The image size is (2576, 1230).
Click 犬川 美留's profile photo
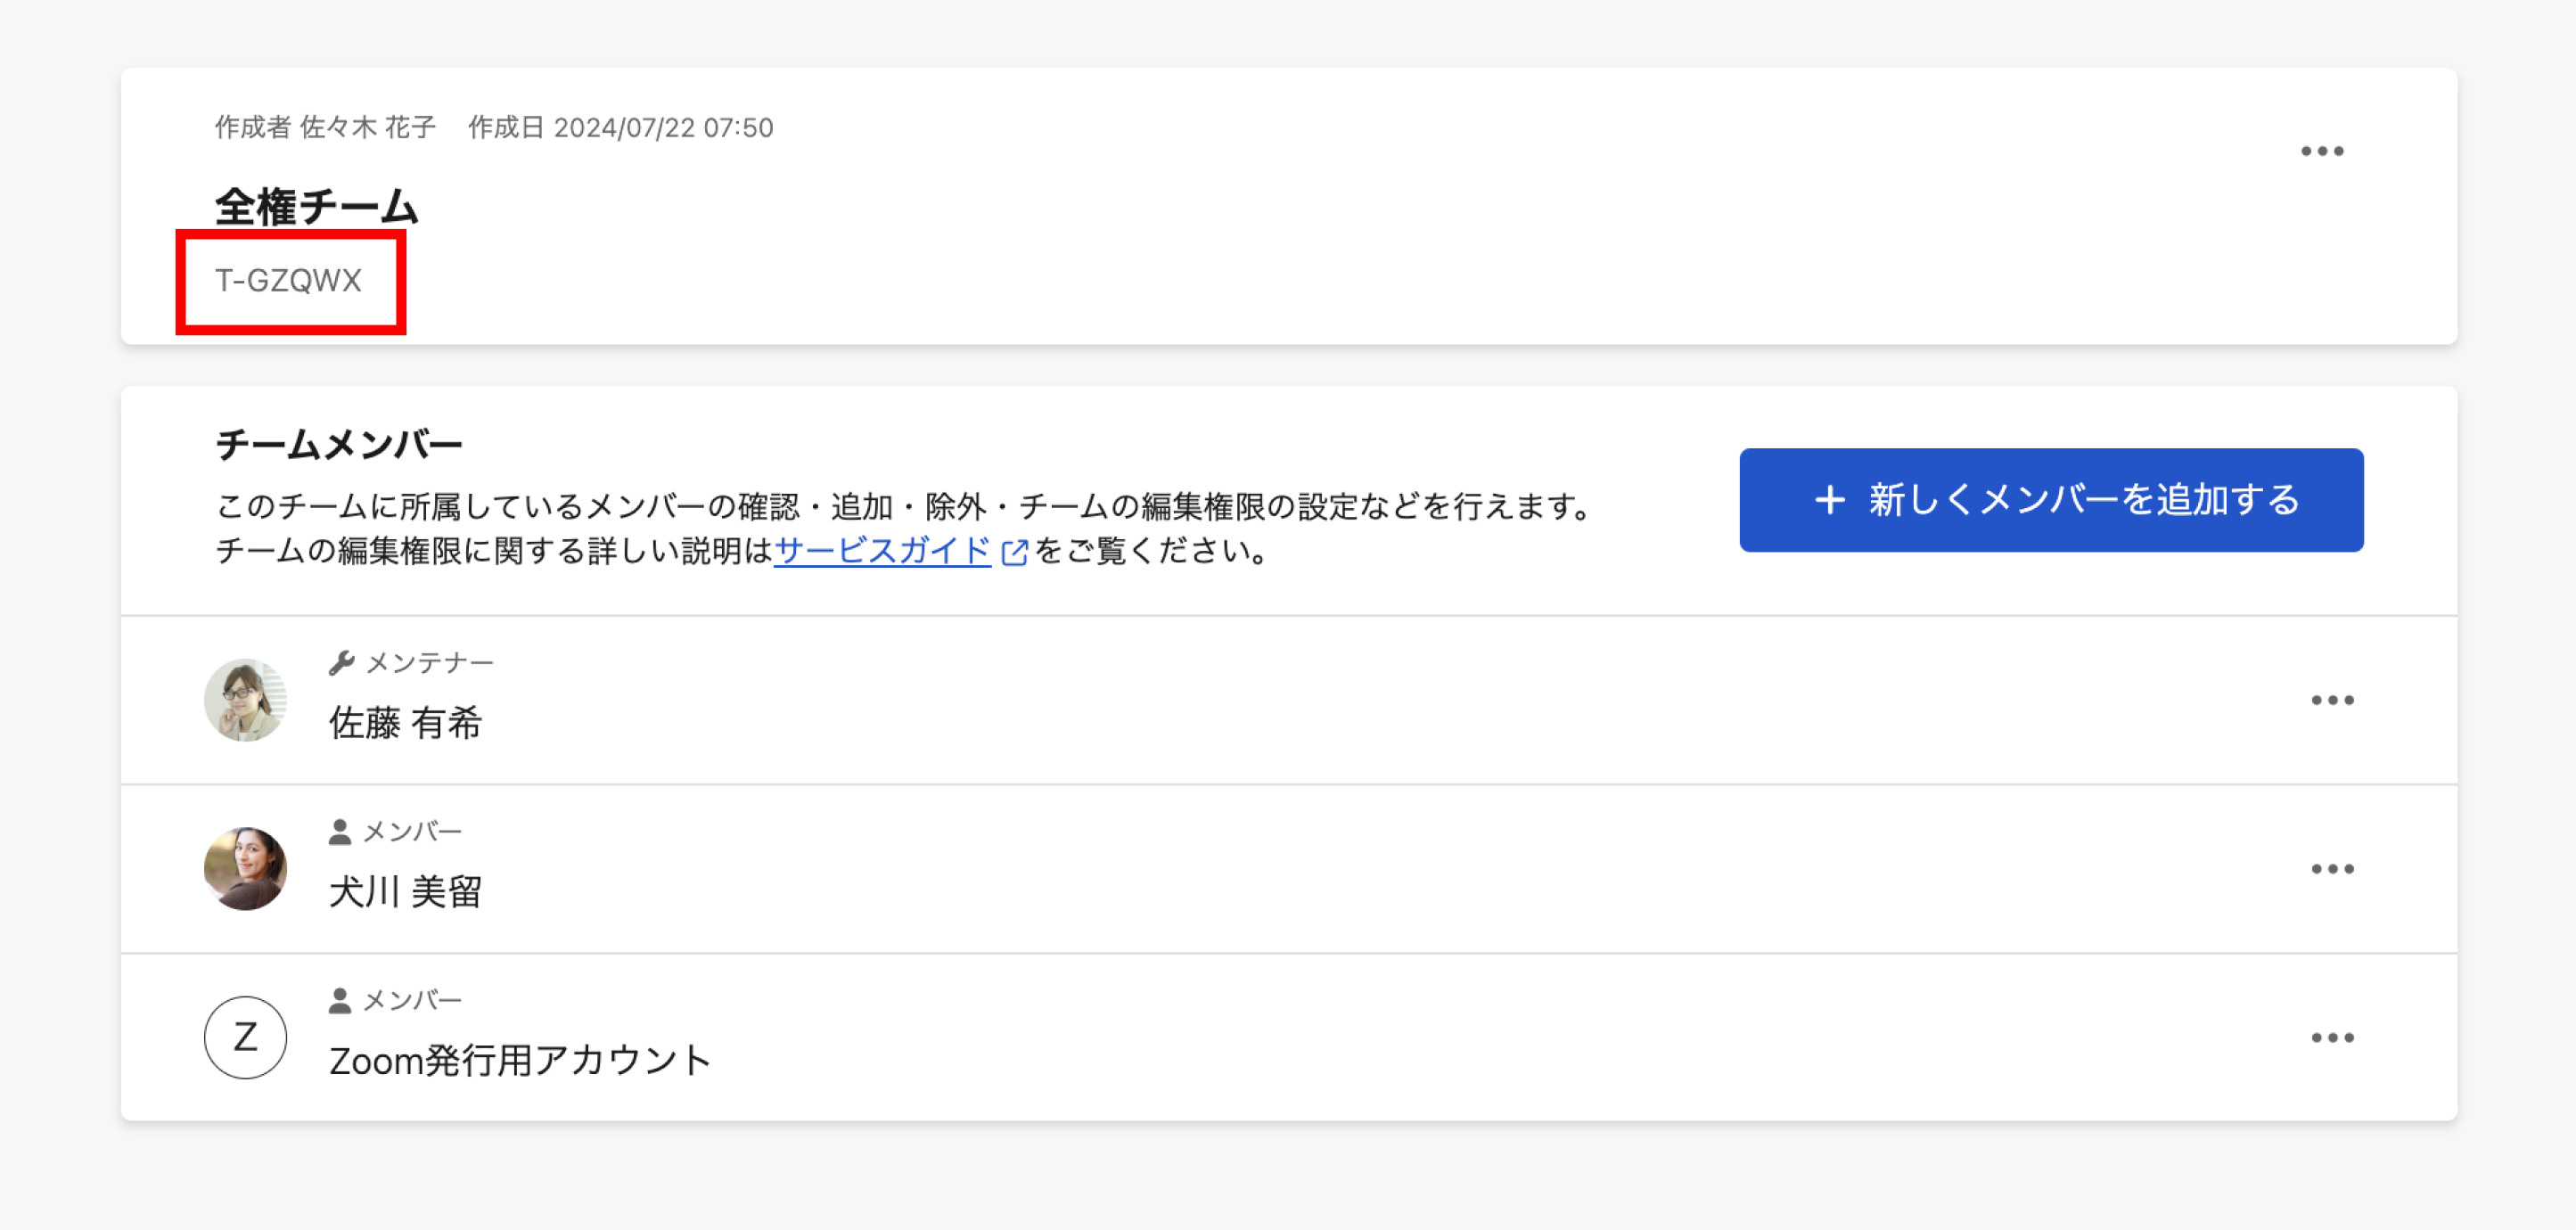click(245, 869)
